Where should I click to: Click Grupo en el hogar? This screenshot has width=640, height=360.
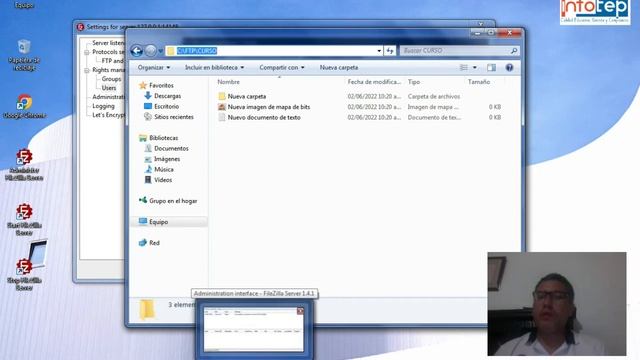pyautogui.click(x=173, y=201)
